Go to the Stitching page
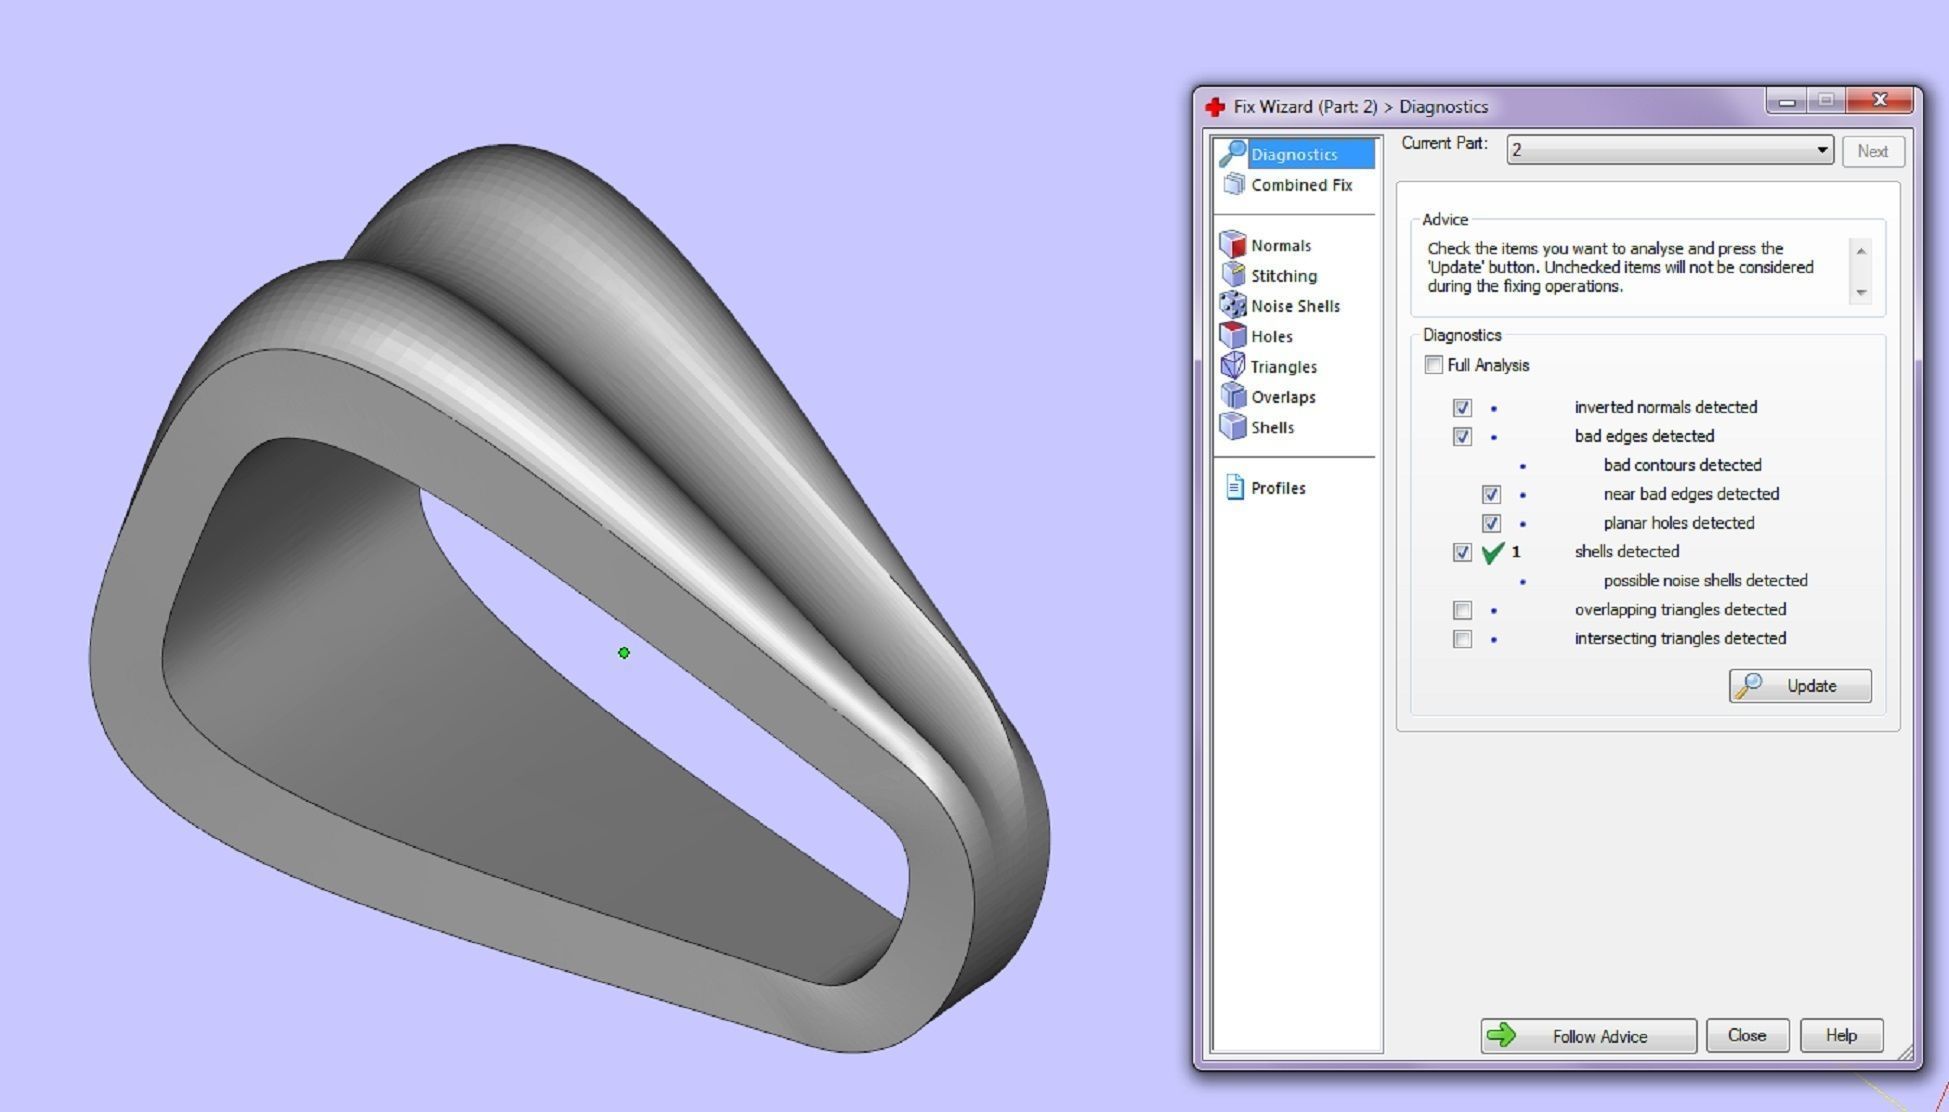This screenshot has height=1112, width=1949. coord(1283,275)
